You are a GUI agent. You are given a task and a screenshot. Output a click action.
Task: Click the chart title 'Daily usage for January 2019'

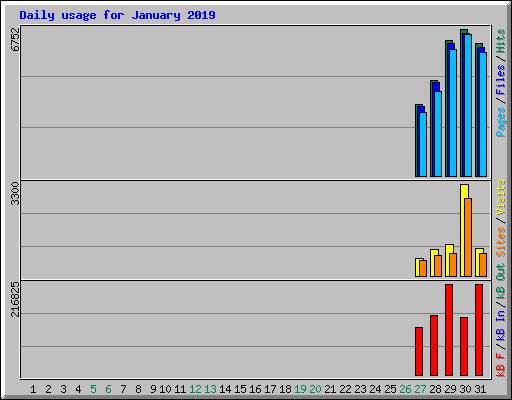pos(117,15)
